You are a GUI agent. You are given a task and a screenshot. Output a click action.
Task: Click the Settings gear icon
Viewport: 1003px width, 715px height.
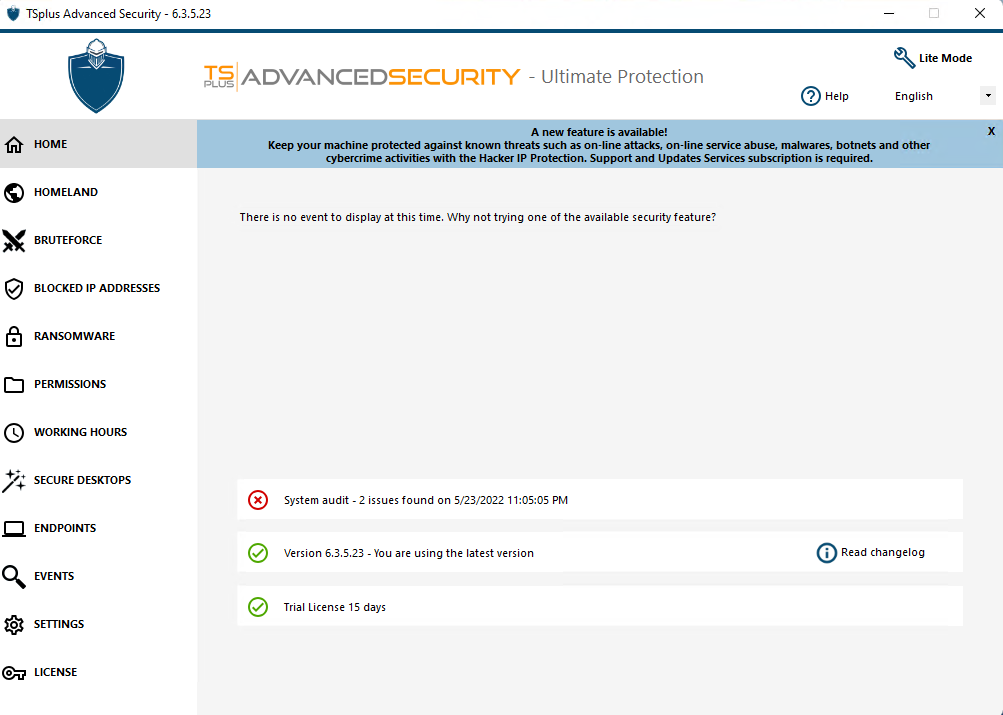[13, 624]
